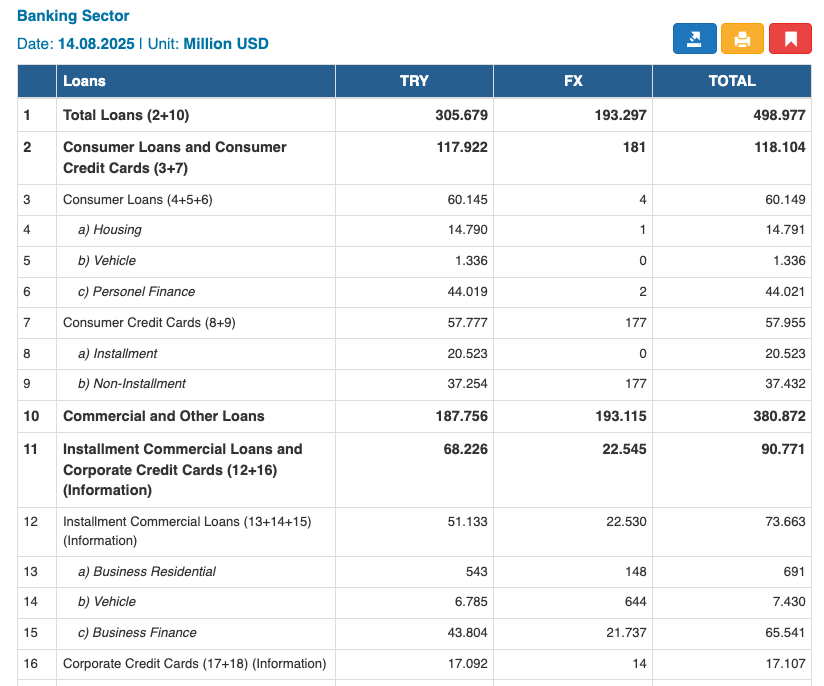Click the date value 14.08.2025
Viewport: 824px width, 686px height.
96,44
